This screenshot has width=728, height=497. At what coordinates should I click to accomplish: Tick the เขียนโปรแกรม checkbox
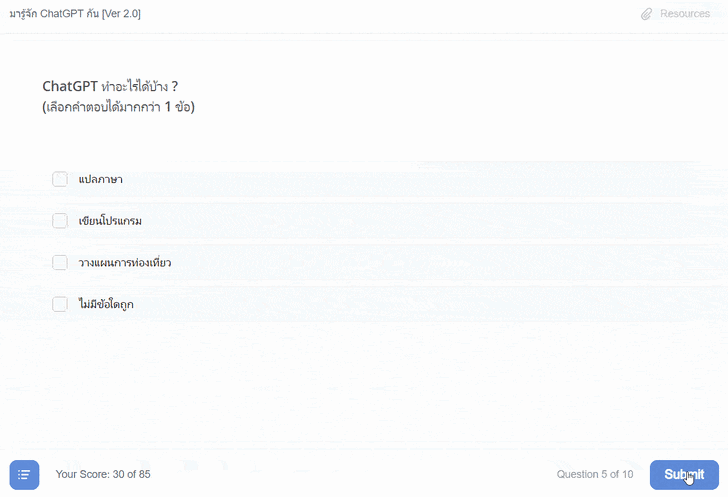[x=60, y=221]
